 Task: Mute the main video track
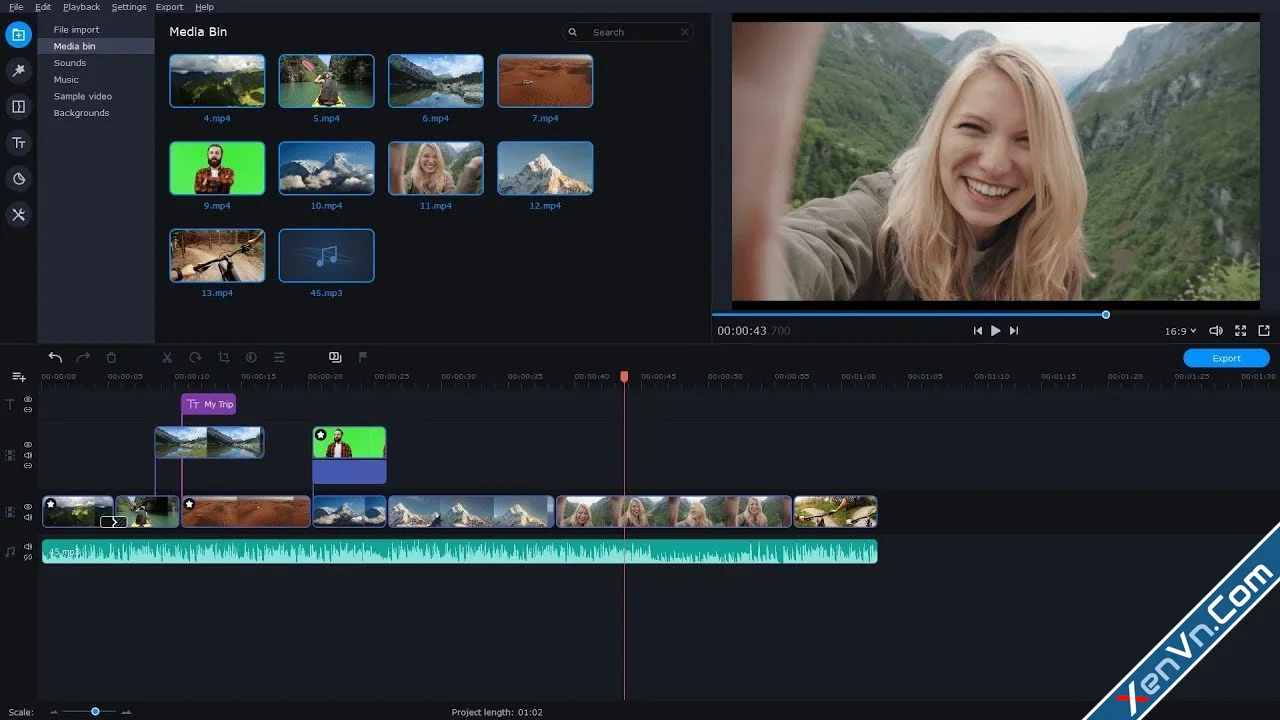28,517
